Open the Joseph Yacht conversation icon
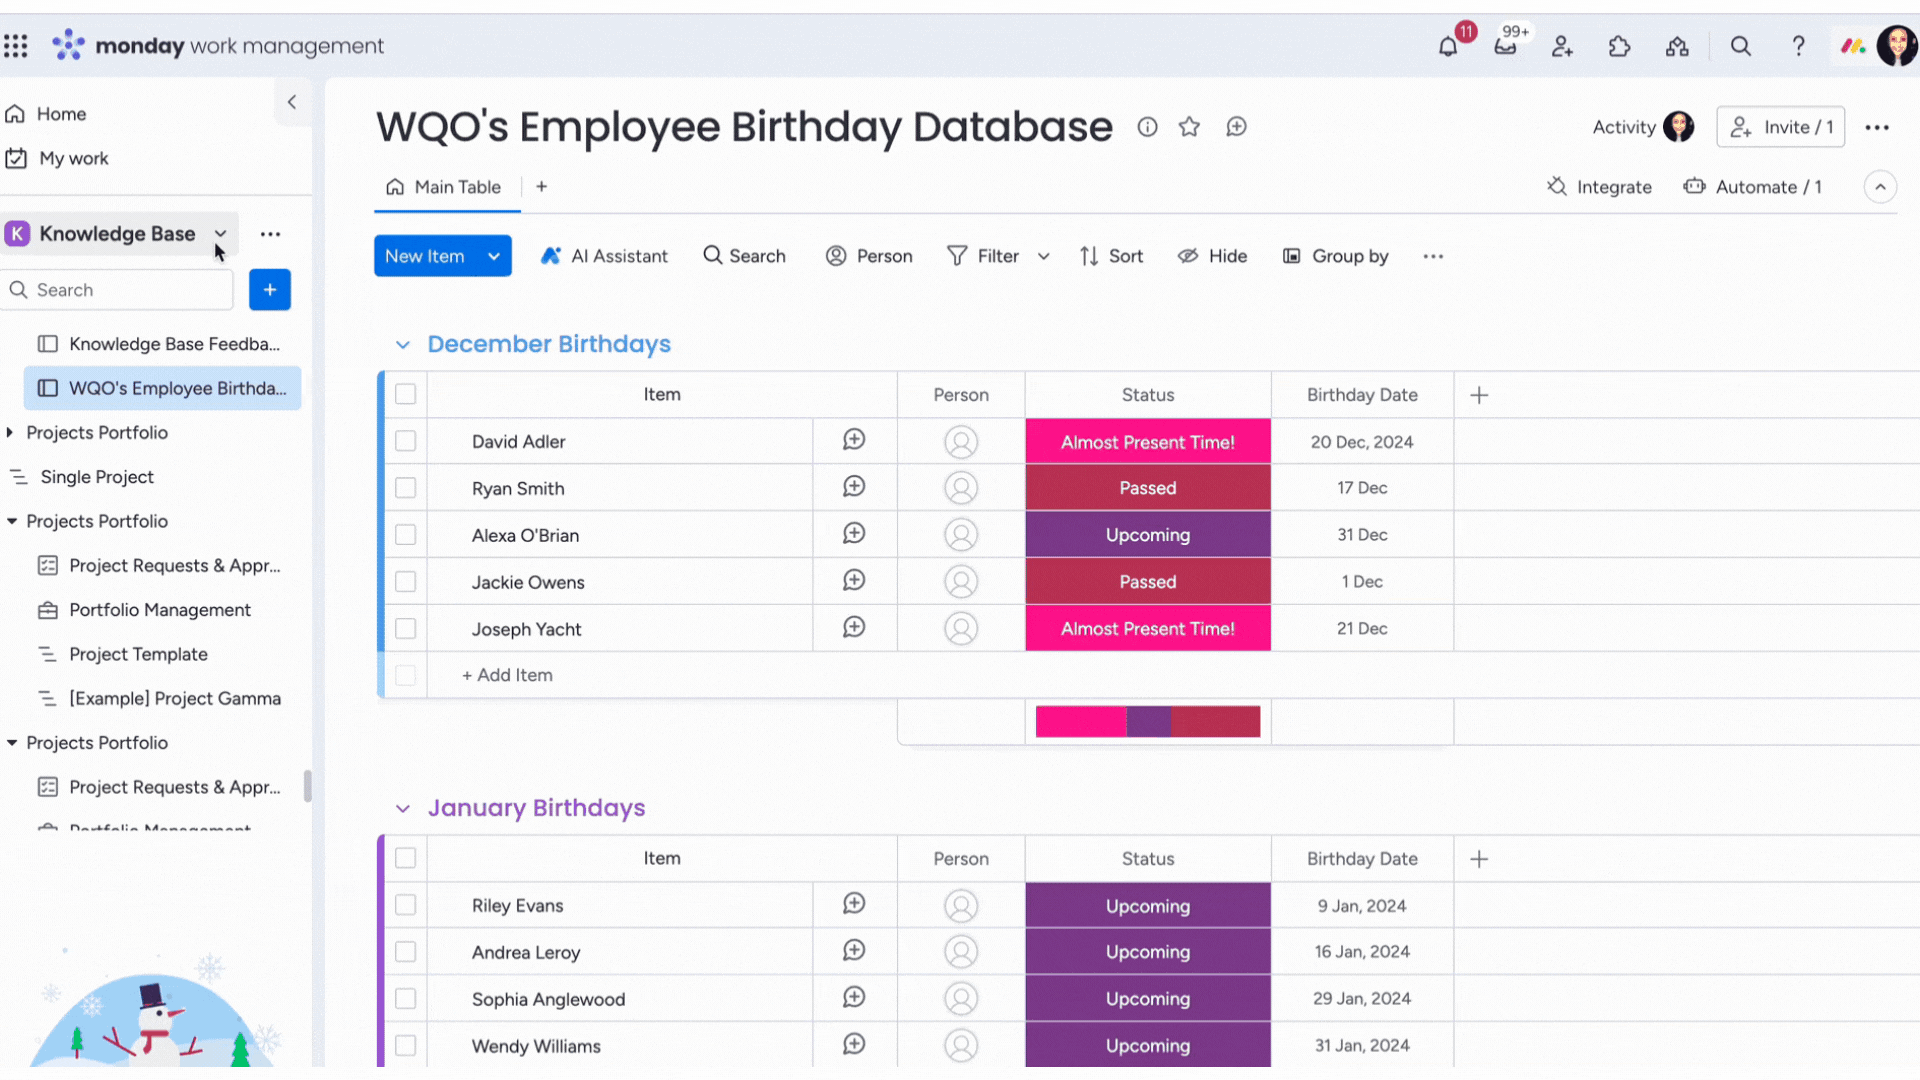The image size is (1920, 1080). 854,628
